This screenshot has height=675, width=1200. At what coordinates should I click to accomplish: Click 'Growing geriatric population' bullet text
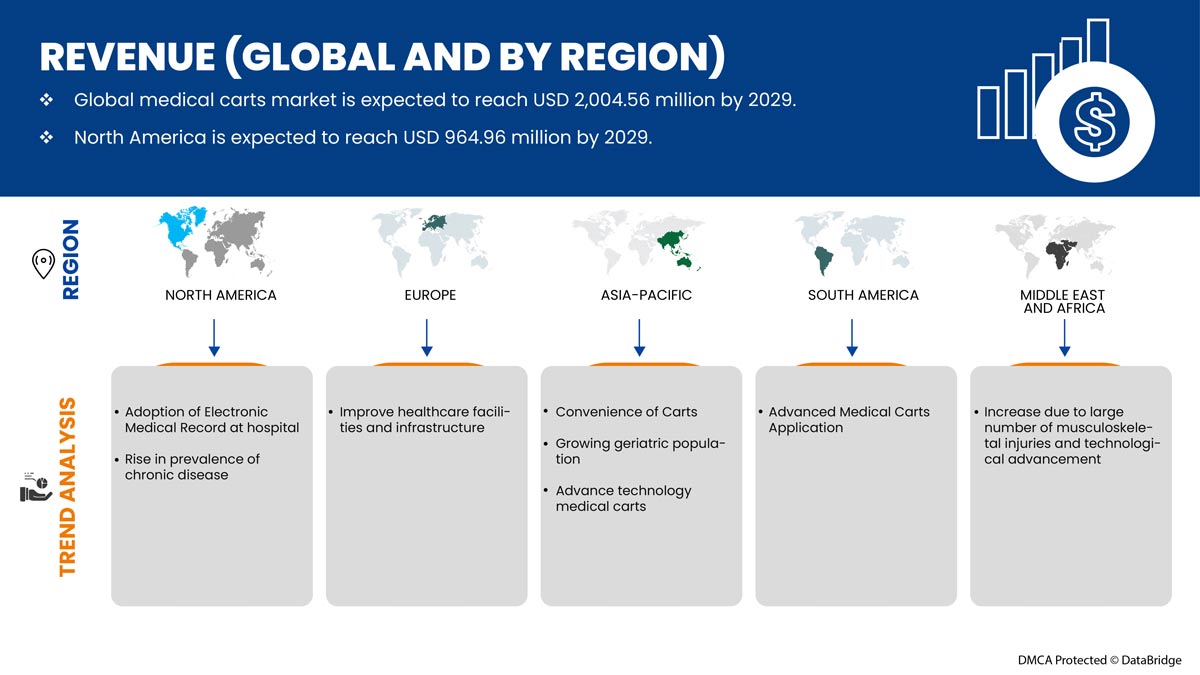[640, 451]
